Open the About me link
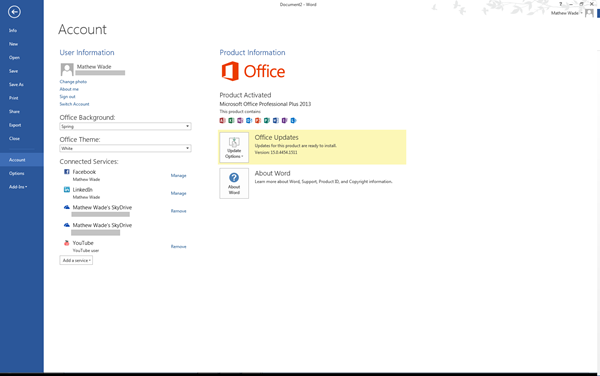The height and width of the screenshot is (376, 600). [x=69, y=89]
